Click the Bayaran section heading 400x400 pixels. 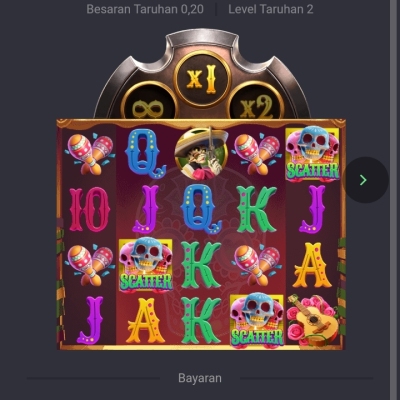tap(200, 378)
